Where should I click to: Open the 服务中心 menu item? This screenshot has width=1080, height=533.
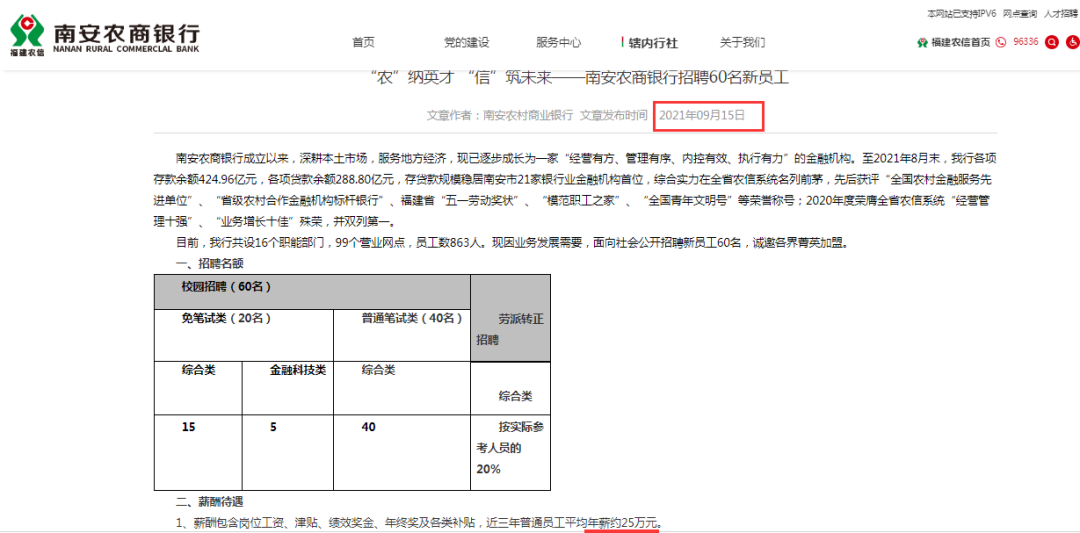[559, 43]
